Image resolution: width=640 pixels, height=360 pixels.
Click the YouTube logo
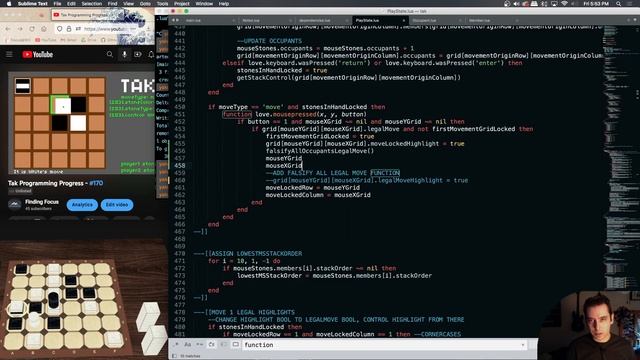tap(38, 54)
